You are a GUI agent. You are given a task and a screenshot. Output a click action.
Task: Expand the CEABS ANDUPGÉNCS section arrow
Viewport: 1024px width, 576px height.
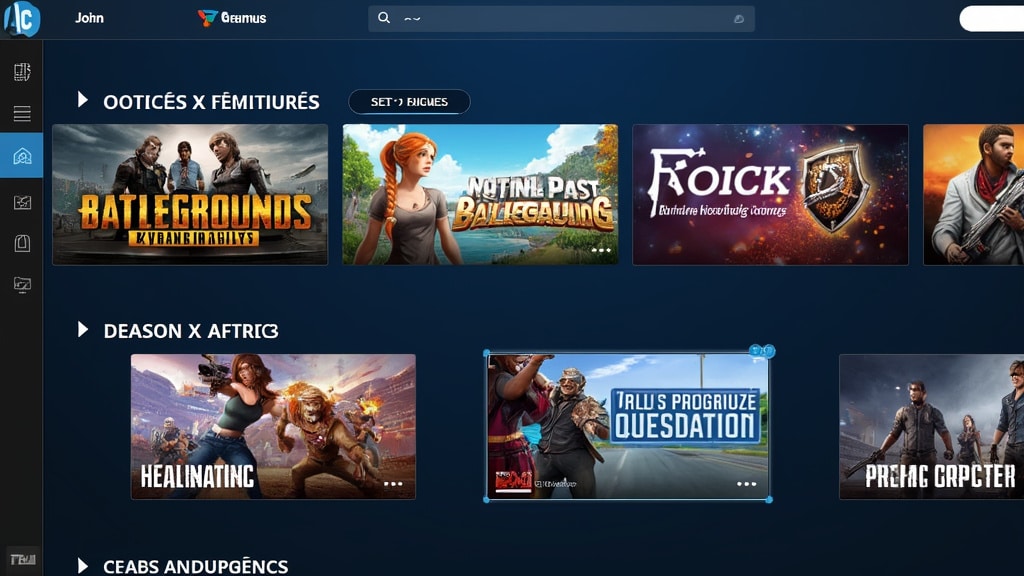tap(82, 566)
